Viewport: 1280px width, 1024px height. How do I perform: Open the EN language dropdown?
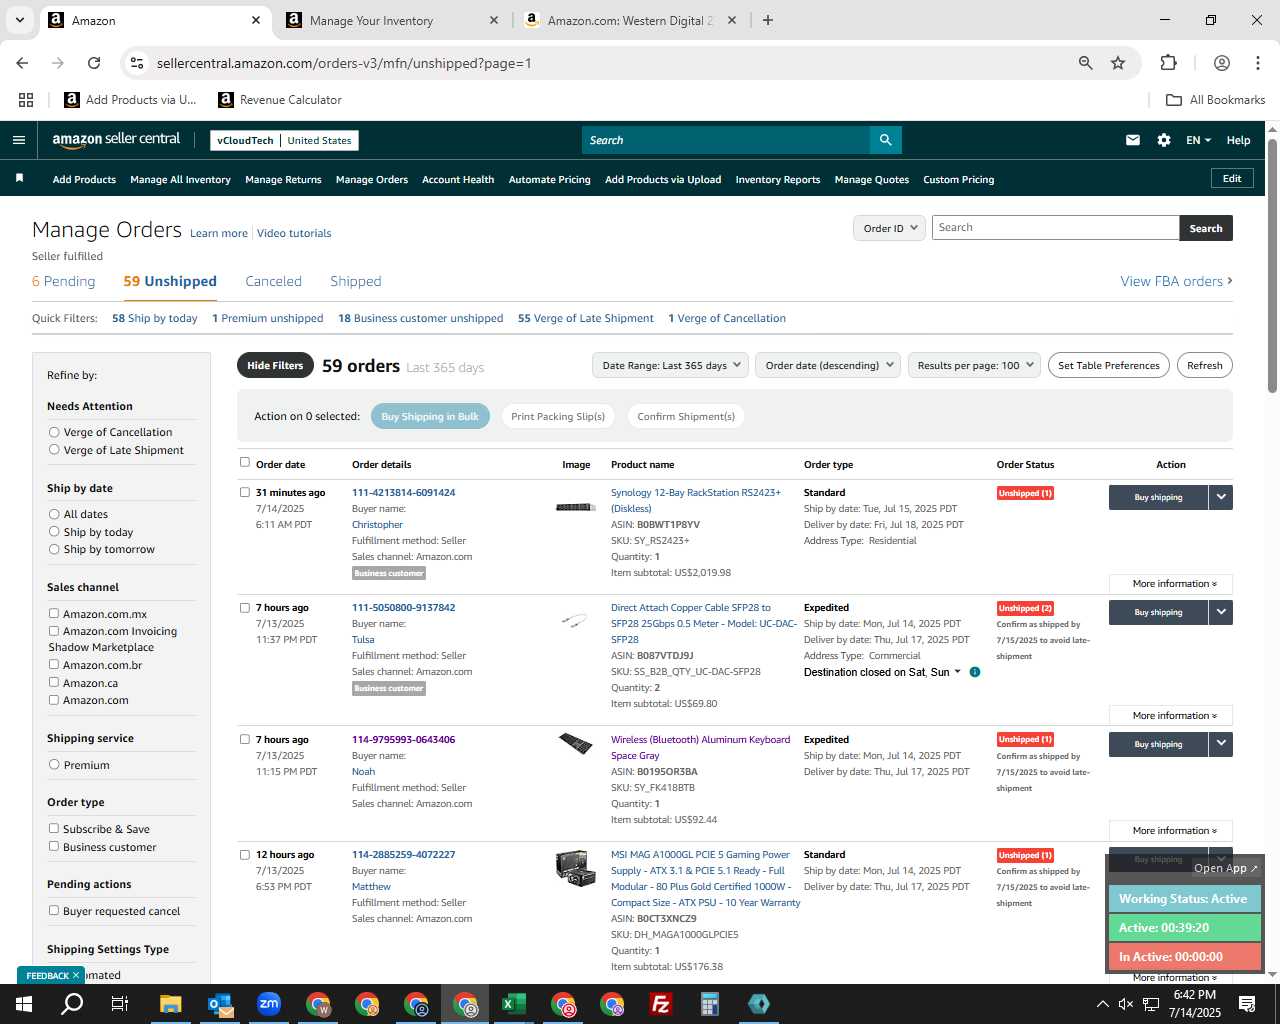click(x=1198, y=140)
